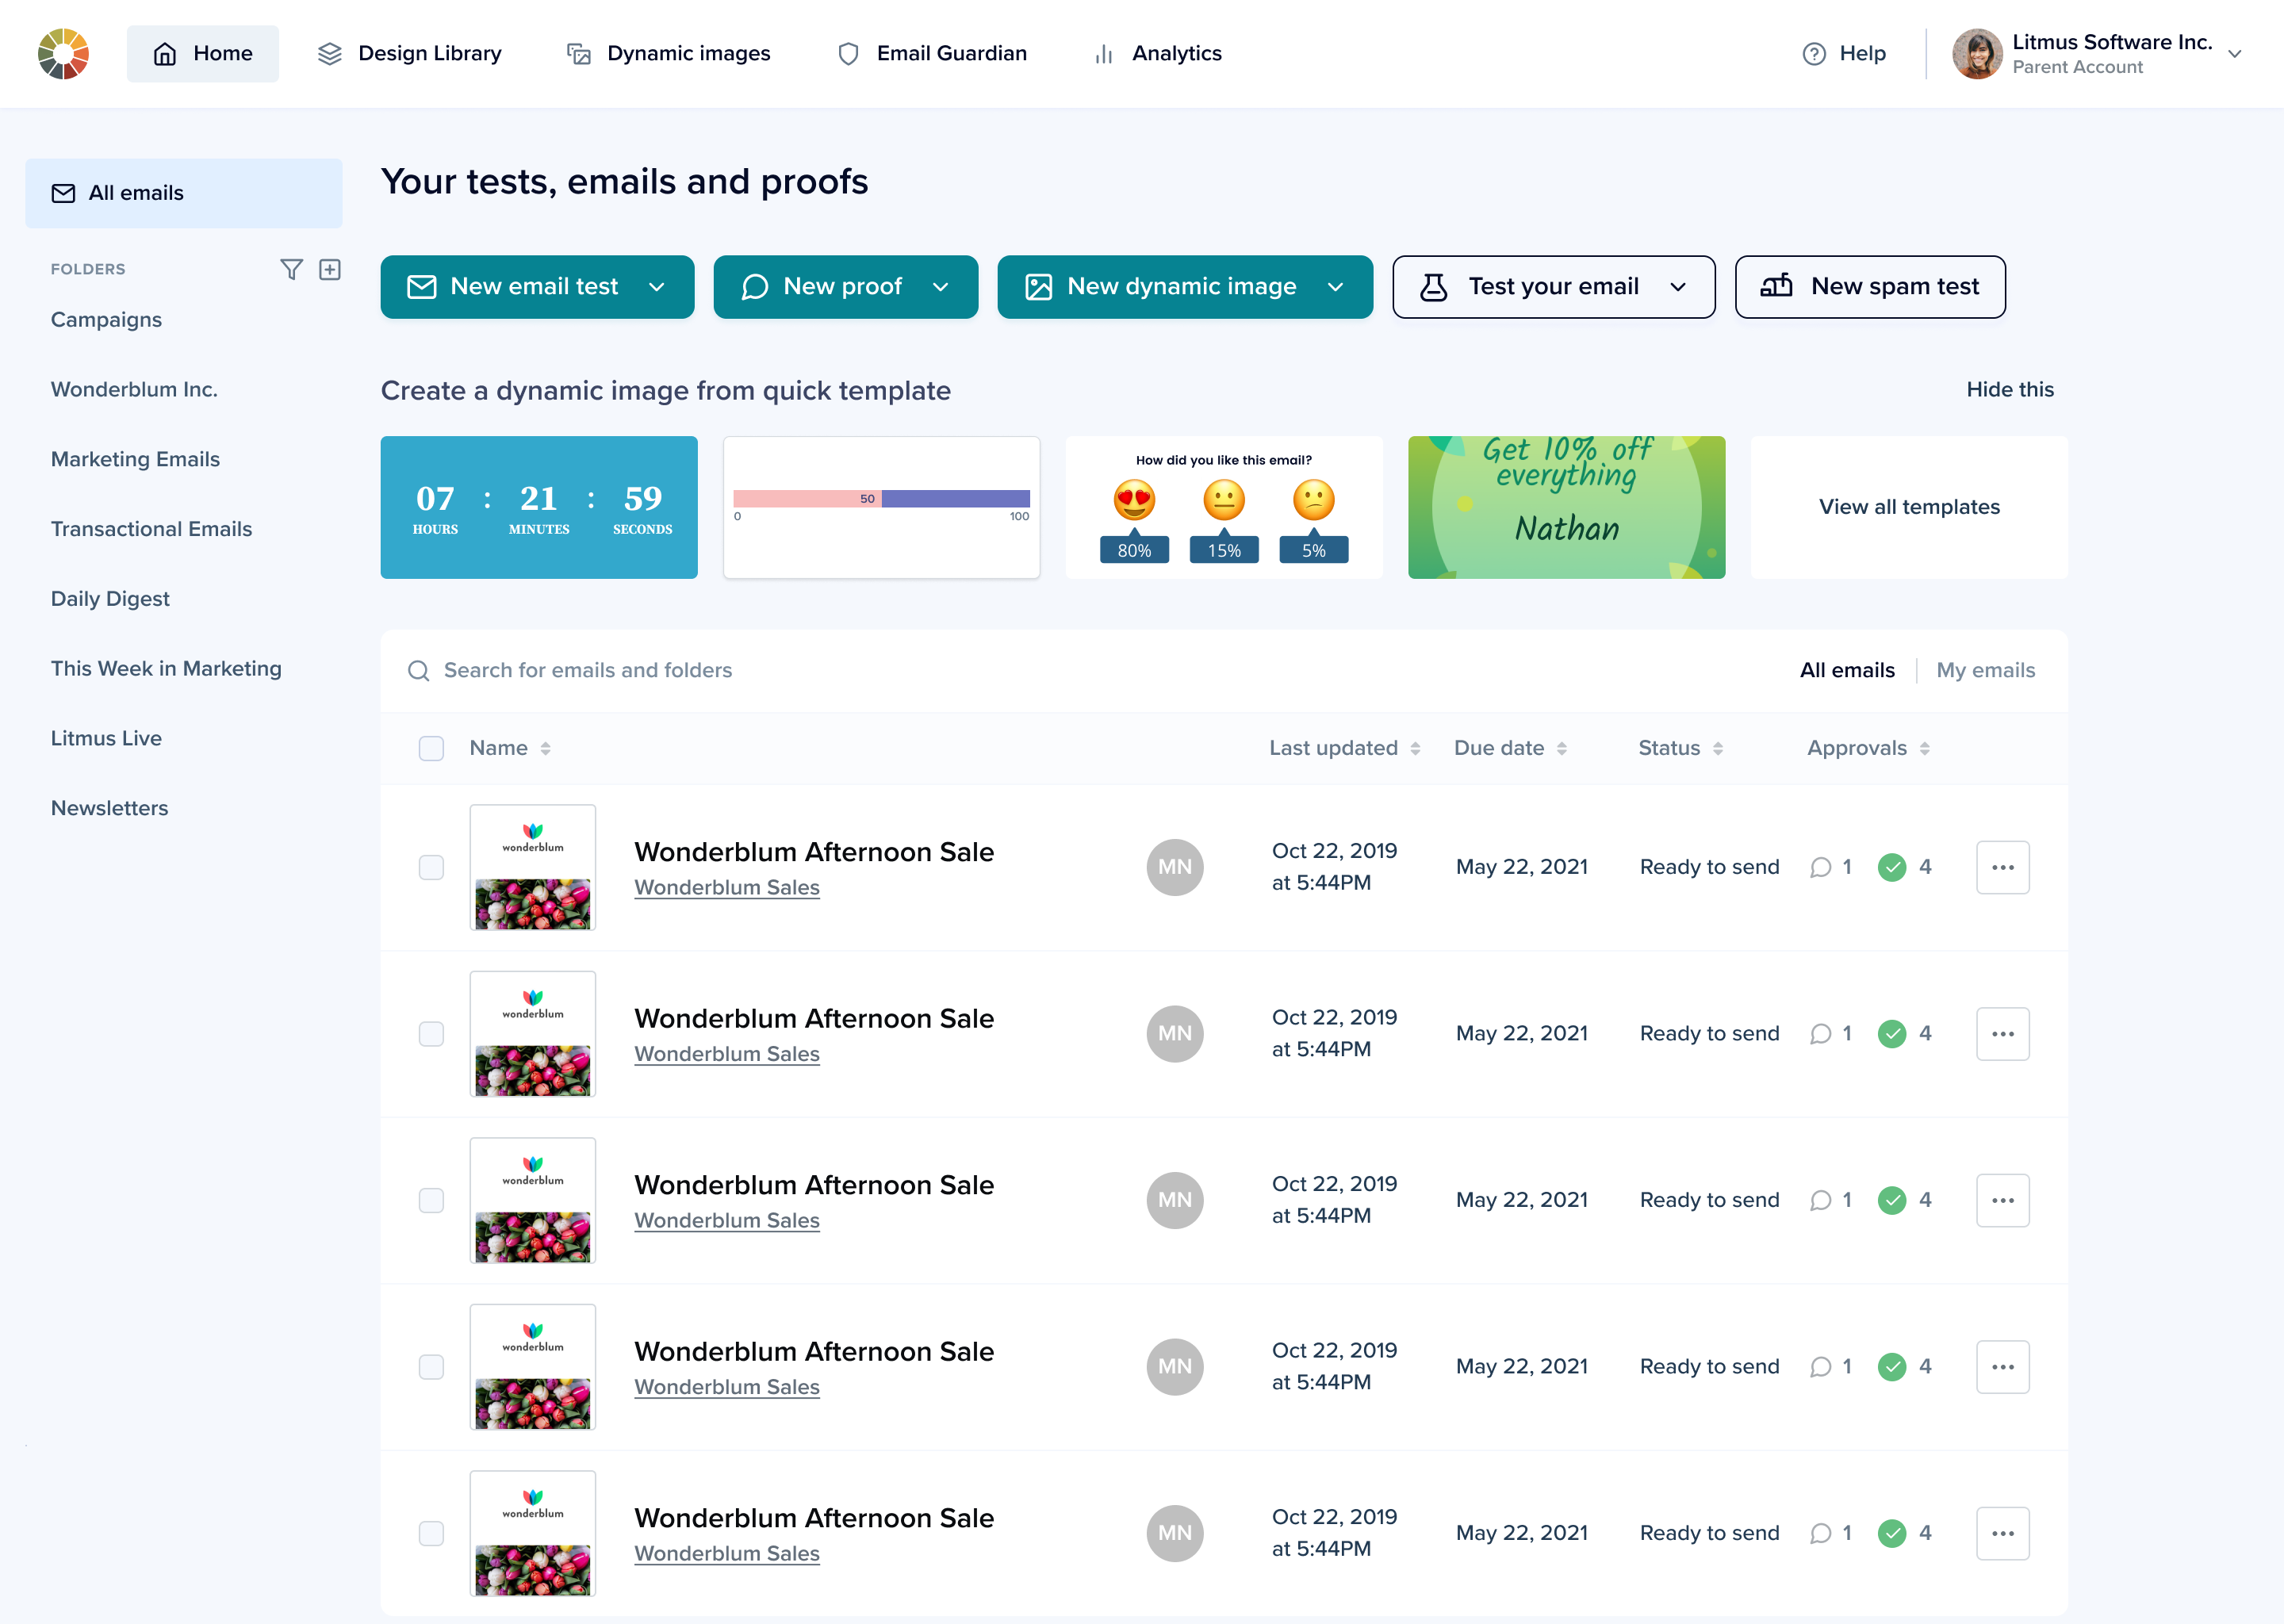Open Design Library tab
The height and width of the screenshot is (1624, 2284).
[x=410, y=53]
